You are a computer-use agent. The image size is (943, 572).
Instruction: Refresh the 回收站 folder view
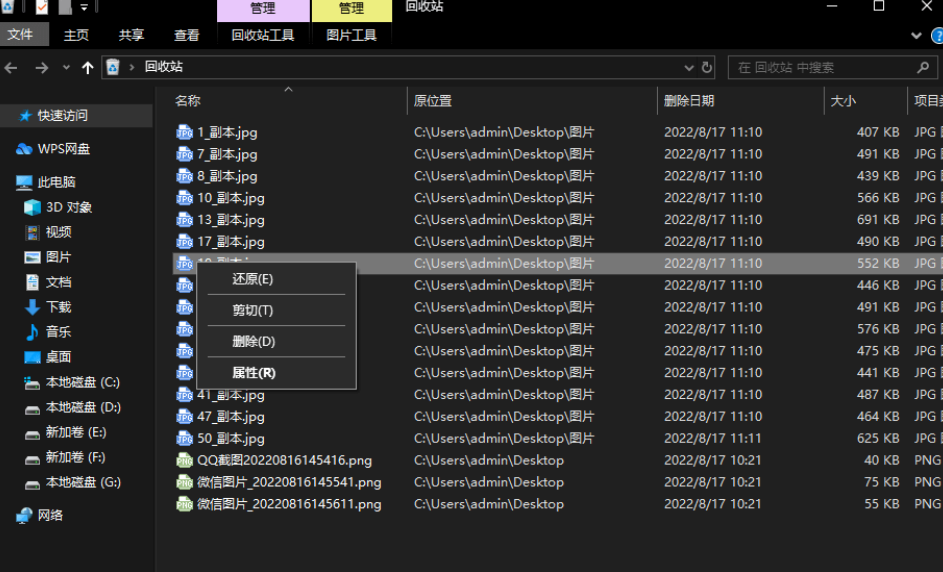[x=707, y=67]
